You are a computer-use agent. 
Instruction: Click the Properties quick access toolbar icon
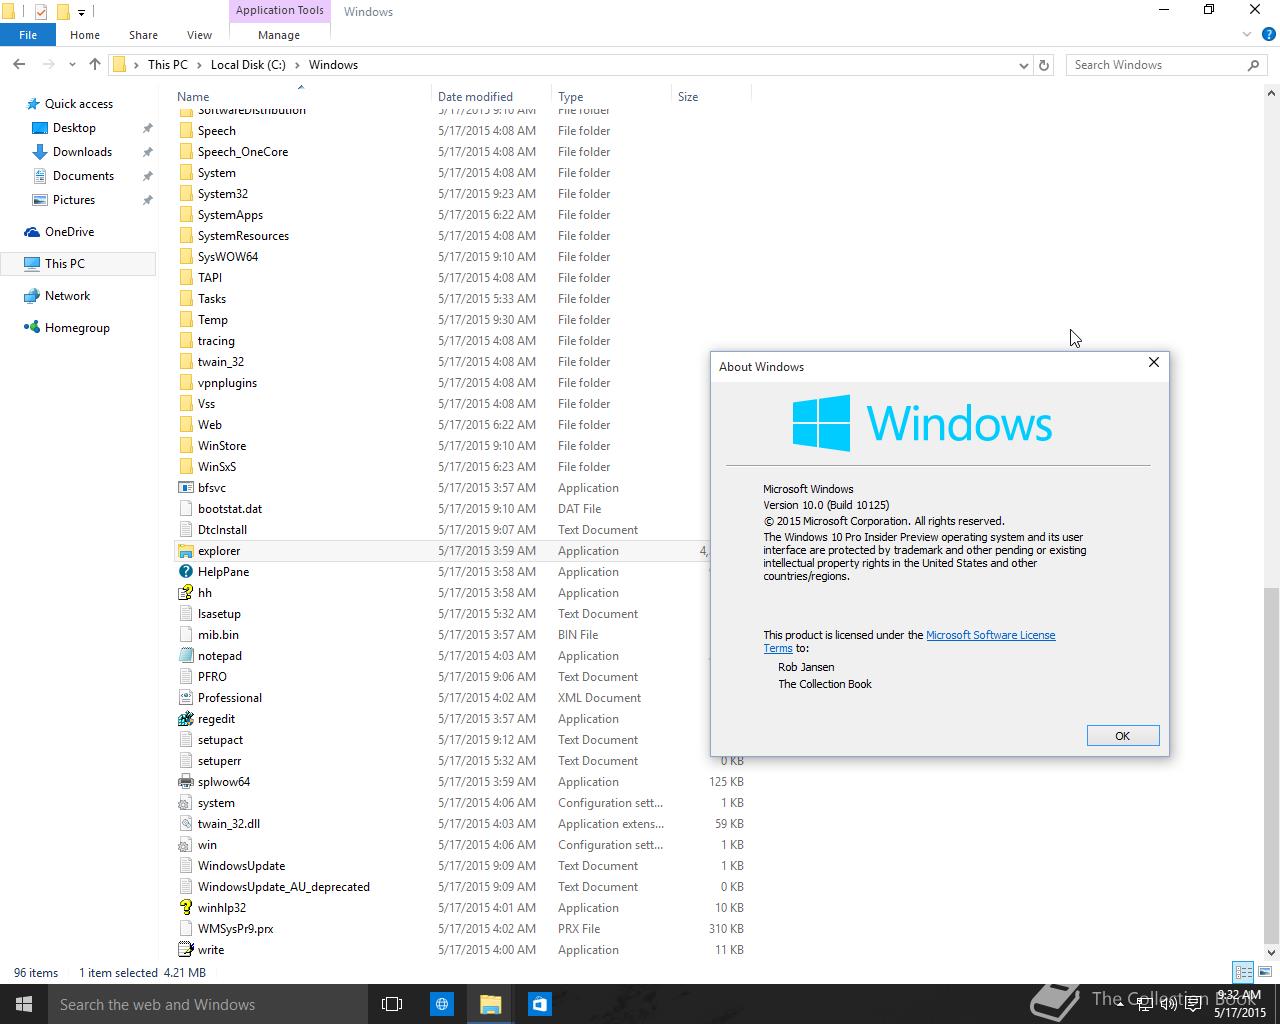coord(41,12)
